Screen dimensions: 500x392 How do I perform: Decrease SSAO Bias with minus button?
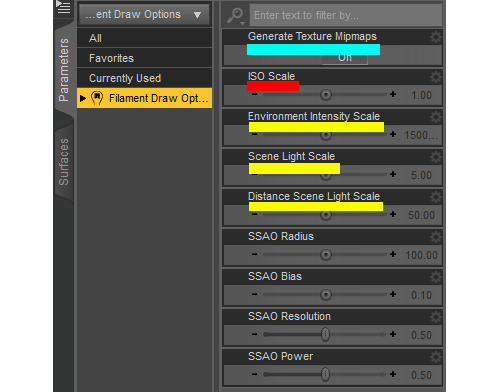[x=254, y=294]
